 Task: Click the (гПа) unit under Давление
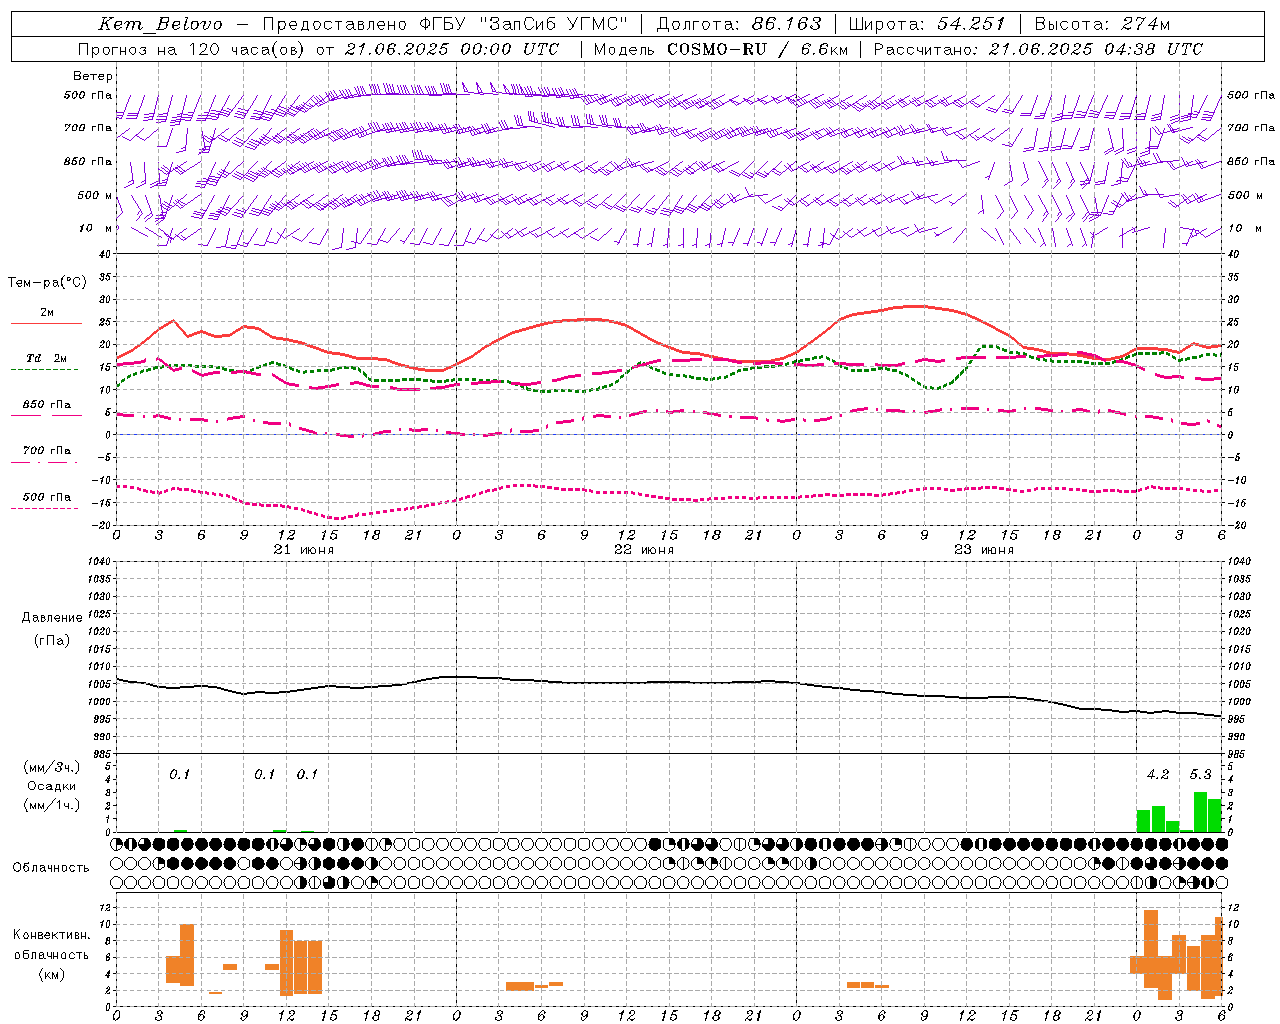[51, 640]
